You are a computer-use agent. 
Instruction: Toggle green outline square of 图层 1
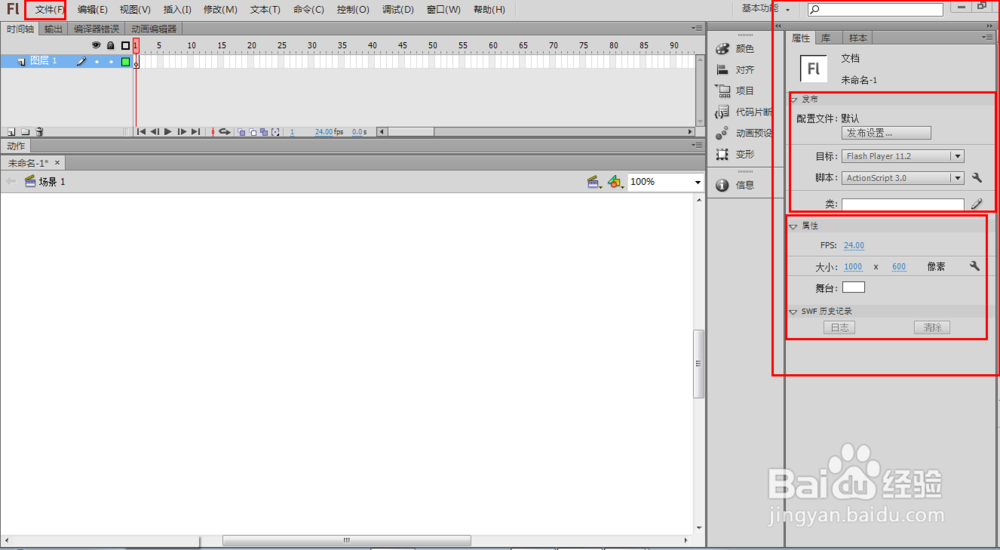(x=126, y=62)
